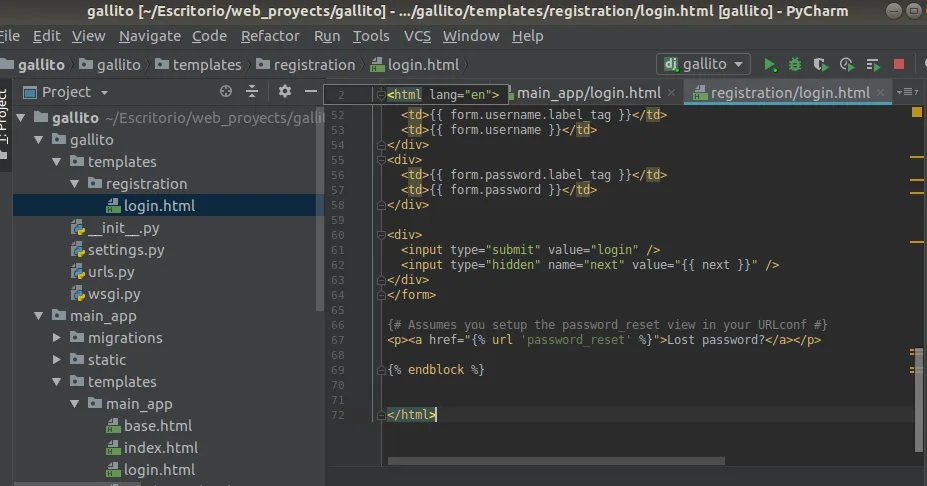Close the main_app/login.html tab
Viewport: 927px width, 486px height.
click(672, 93)
